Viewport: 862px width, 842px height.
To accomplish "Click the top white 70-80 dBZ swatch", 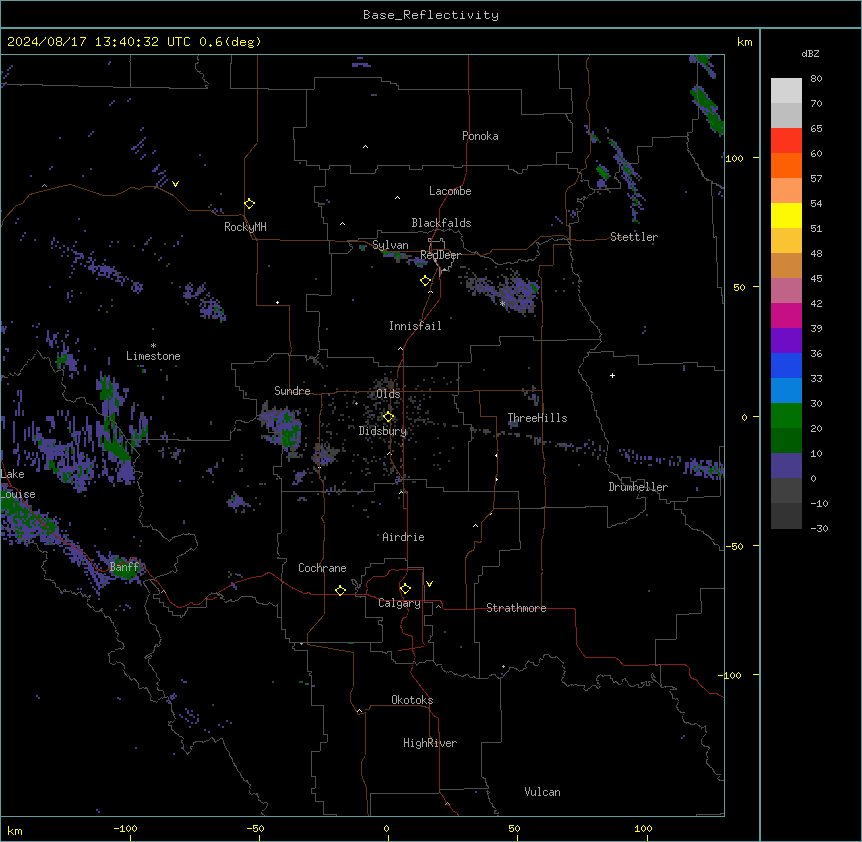I will point(786,91).
